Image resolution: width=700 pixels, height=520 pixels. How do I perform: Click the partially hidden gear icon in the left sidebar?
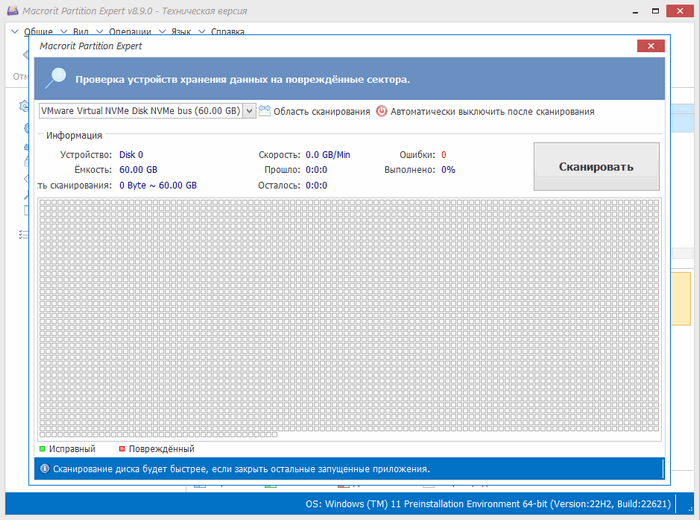point(24,106)
